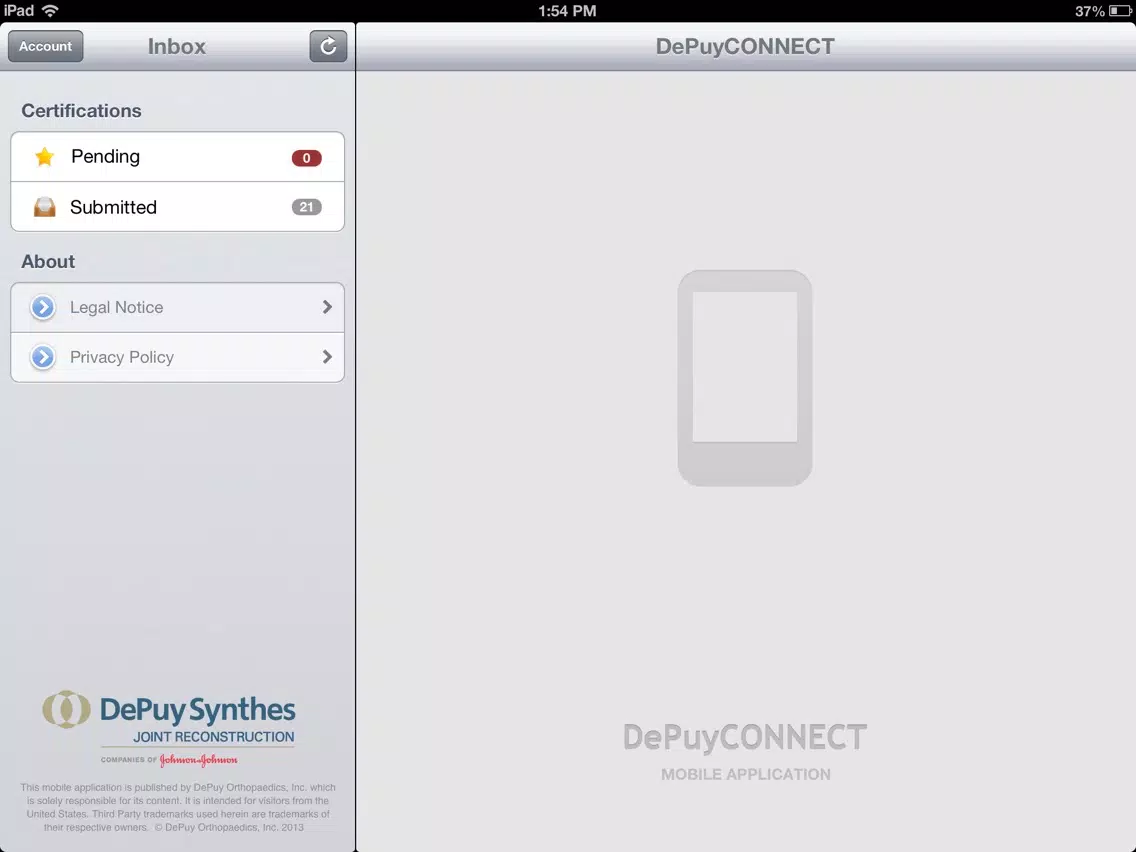Click the About section heading
The height and width of the screenshot is (852, 1136).
[x=48, y=262]
